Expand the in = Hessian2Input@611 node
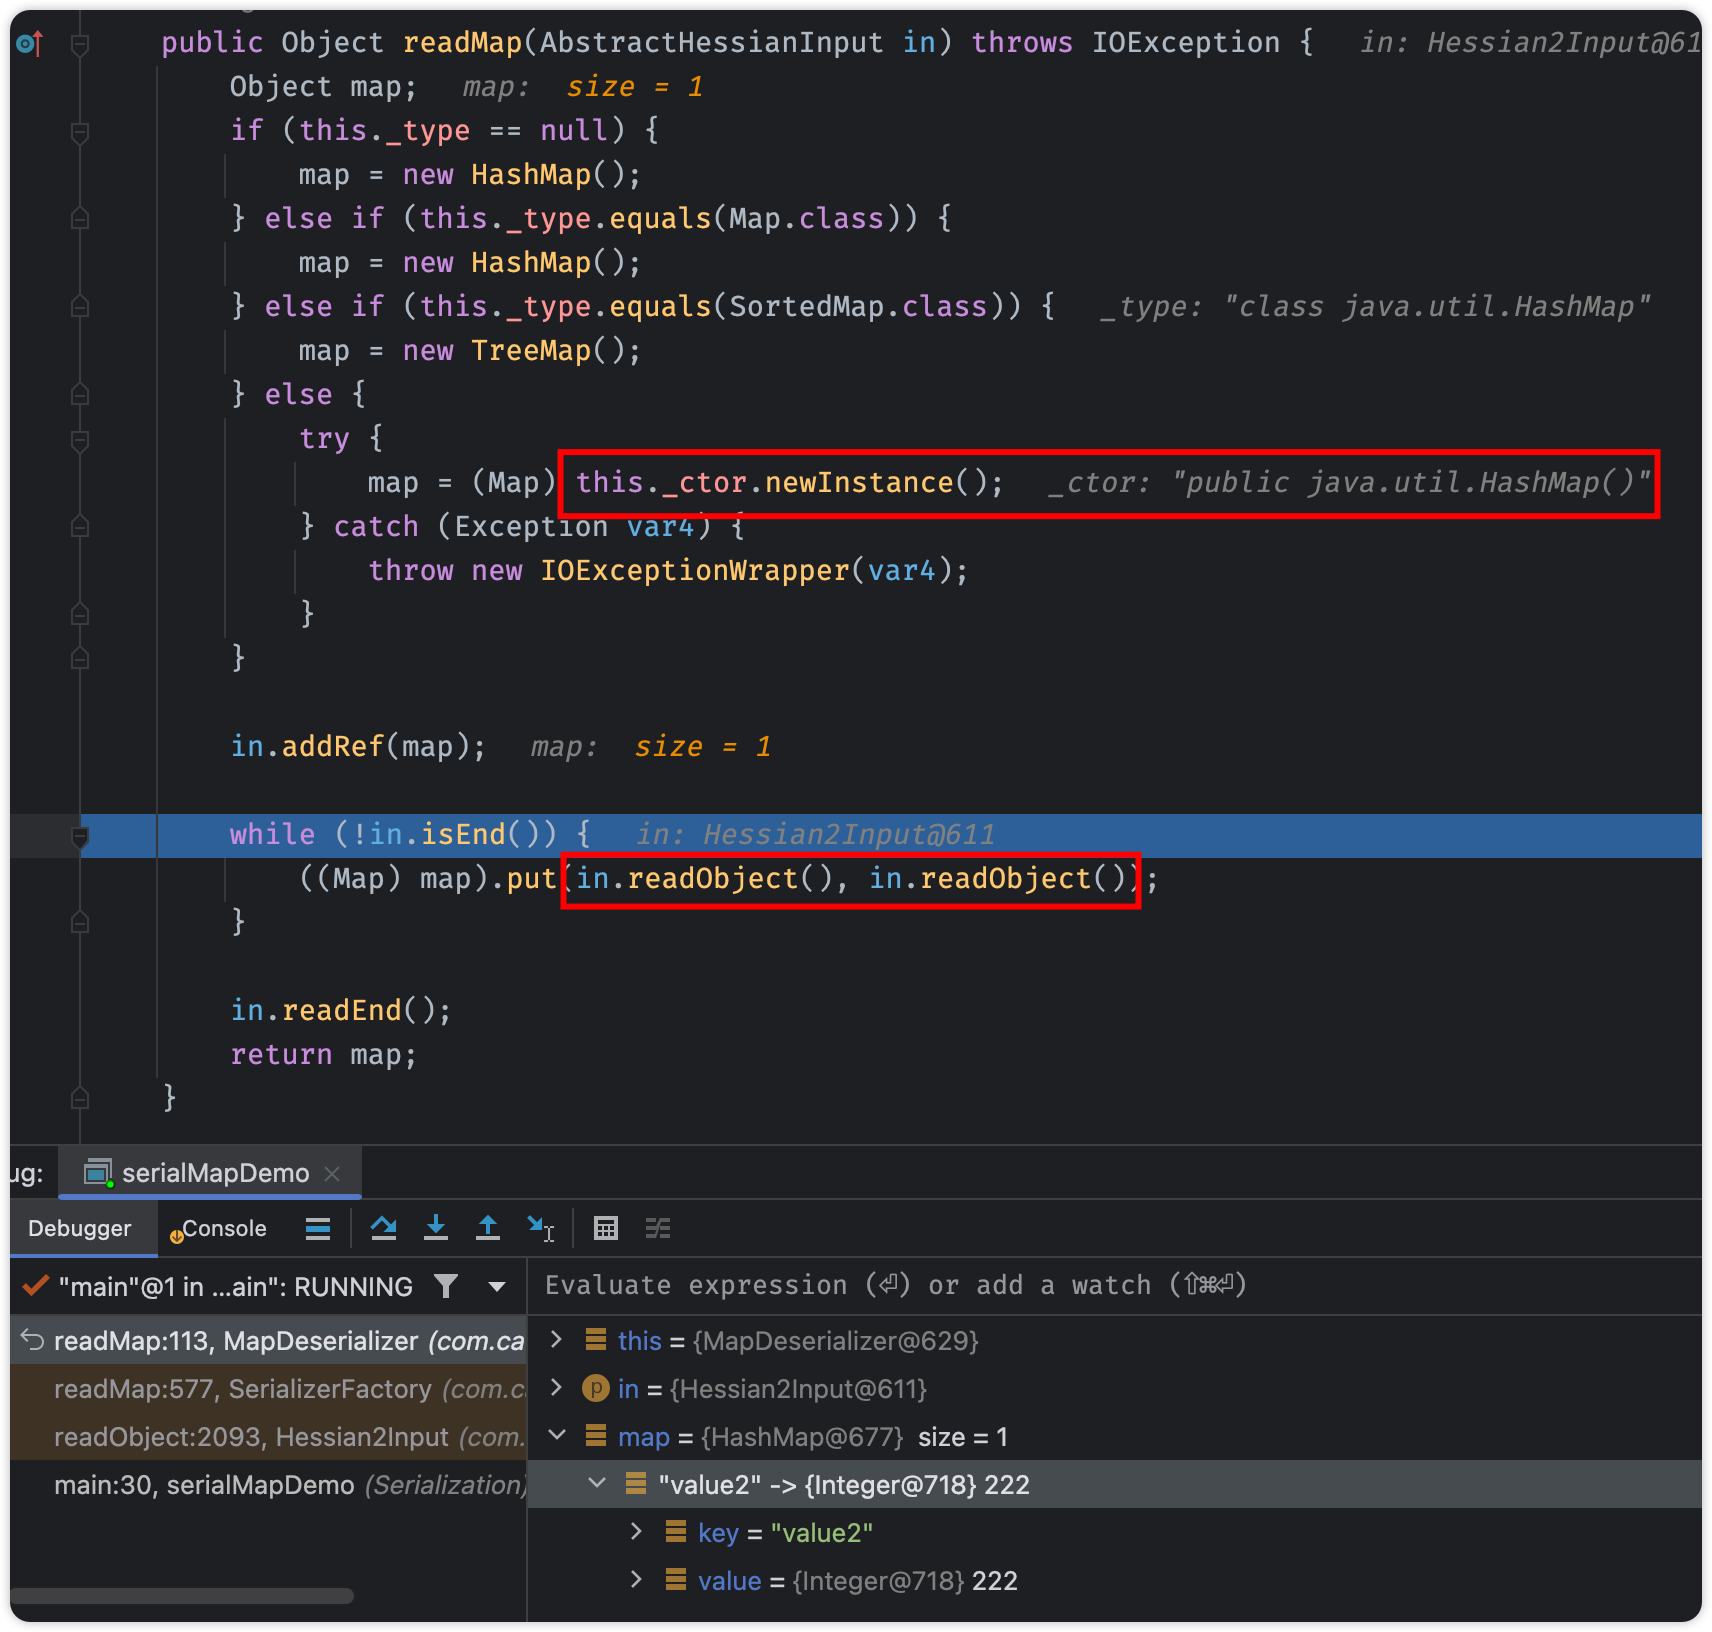The image size is (1712, 1632). click(557, 1388)
